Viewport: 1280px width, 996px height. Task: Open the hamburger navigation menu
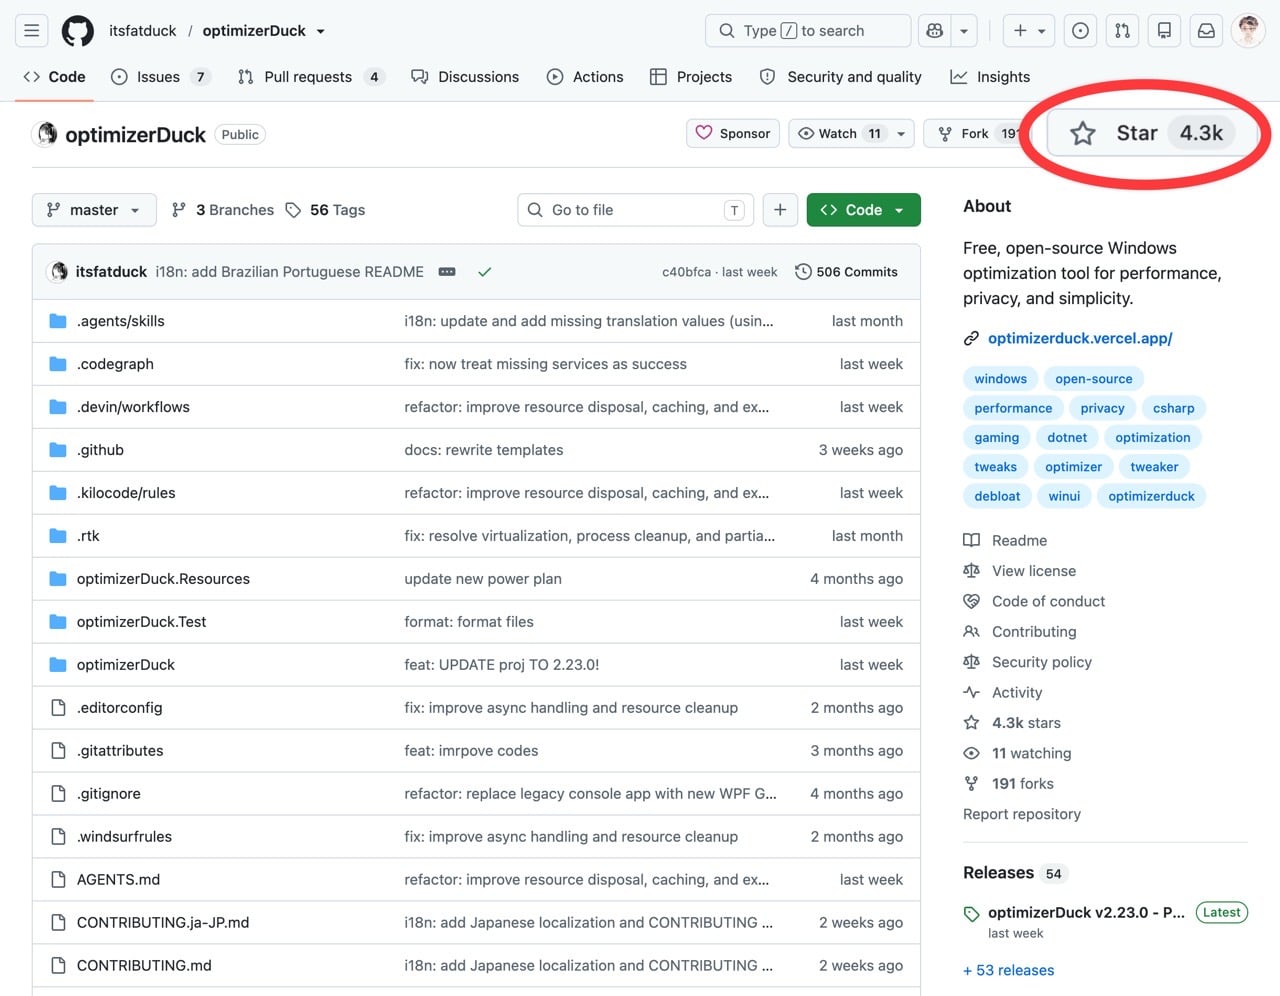32,31
